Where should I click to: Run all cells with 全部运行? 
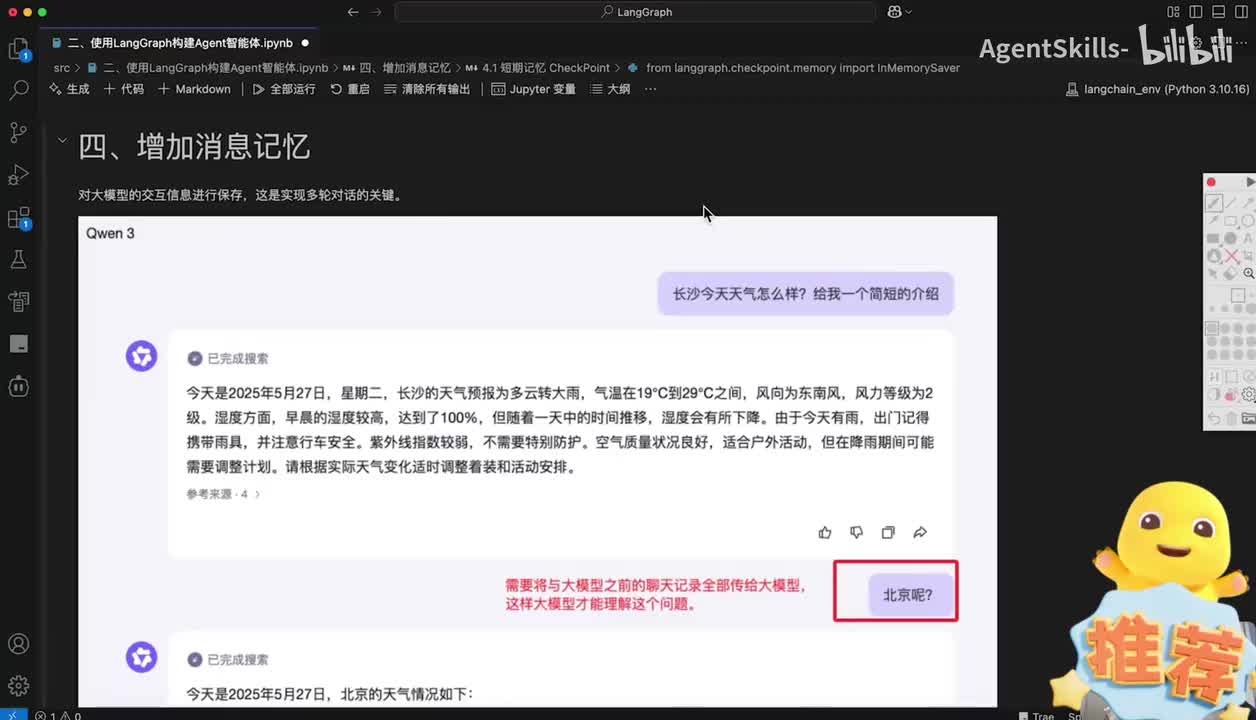284,89
